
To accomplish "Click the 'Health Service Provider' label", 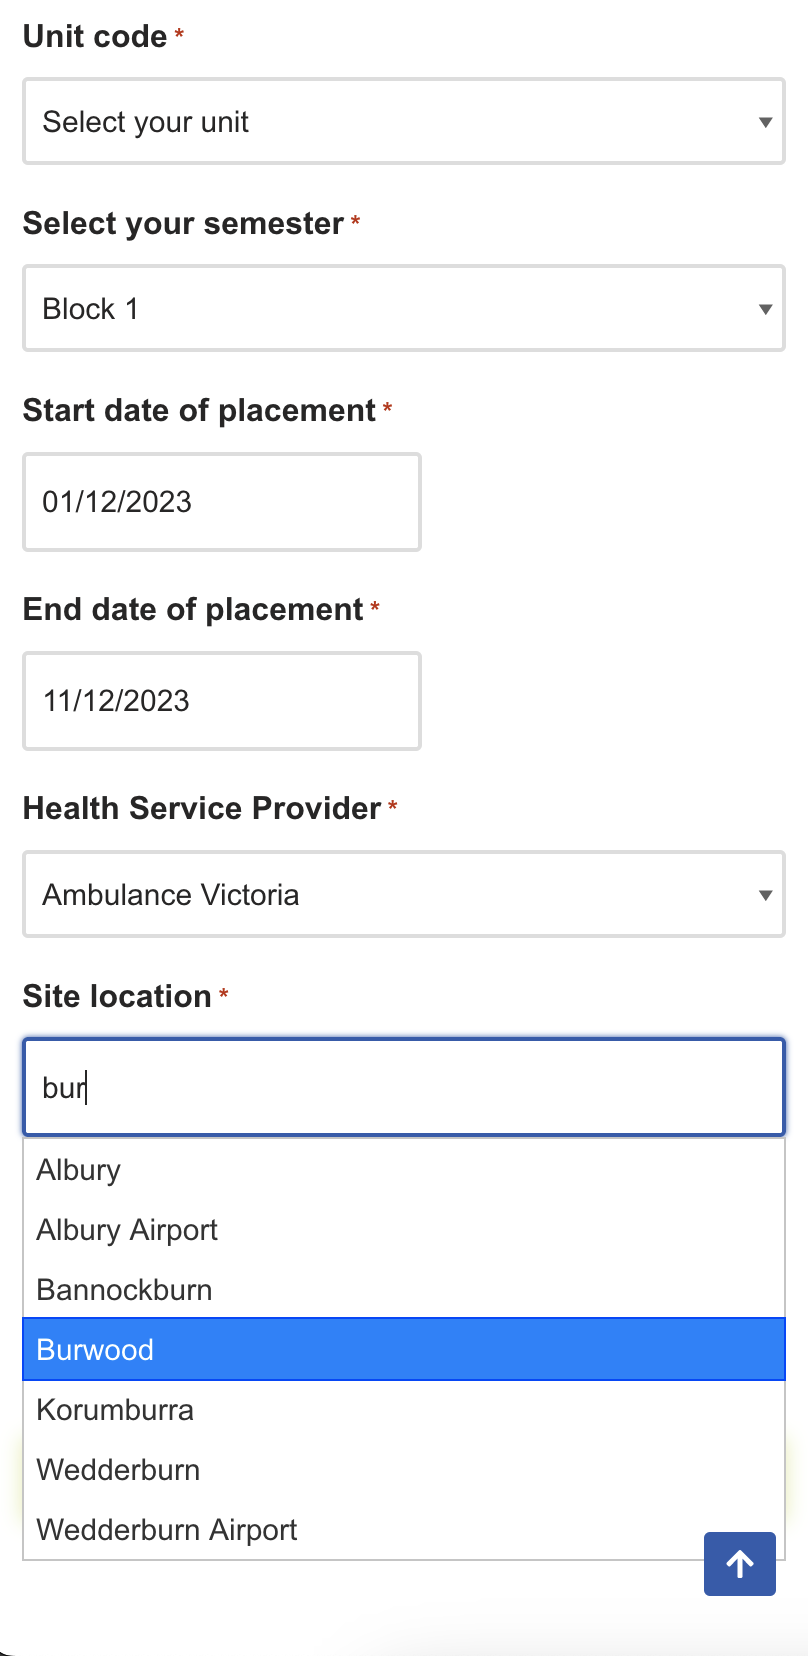I will tap(202, 808).
